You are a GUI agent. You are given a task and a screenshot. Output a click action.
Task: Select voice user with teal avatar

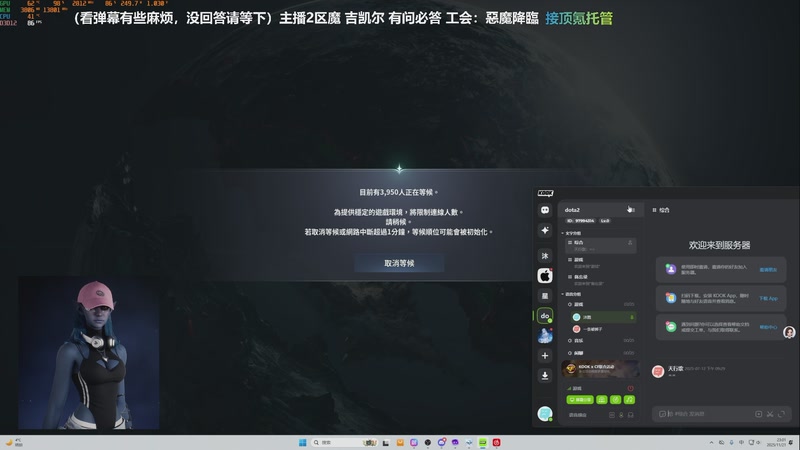coord(603,317)
